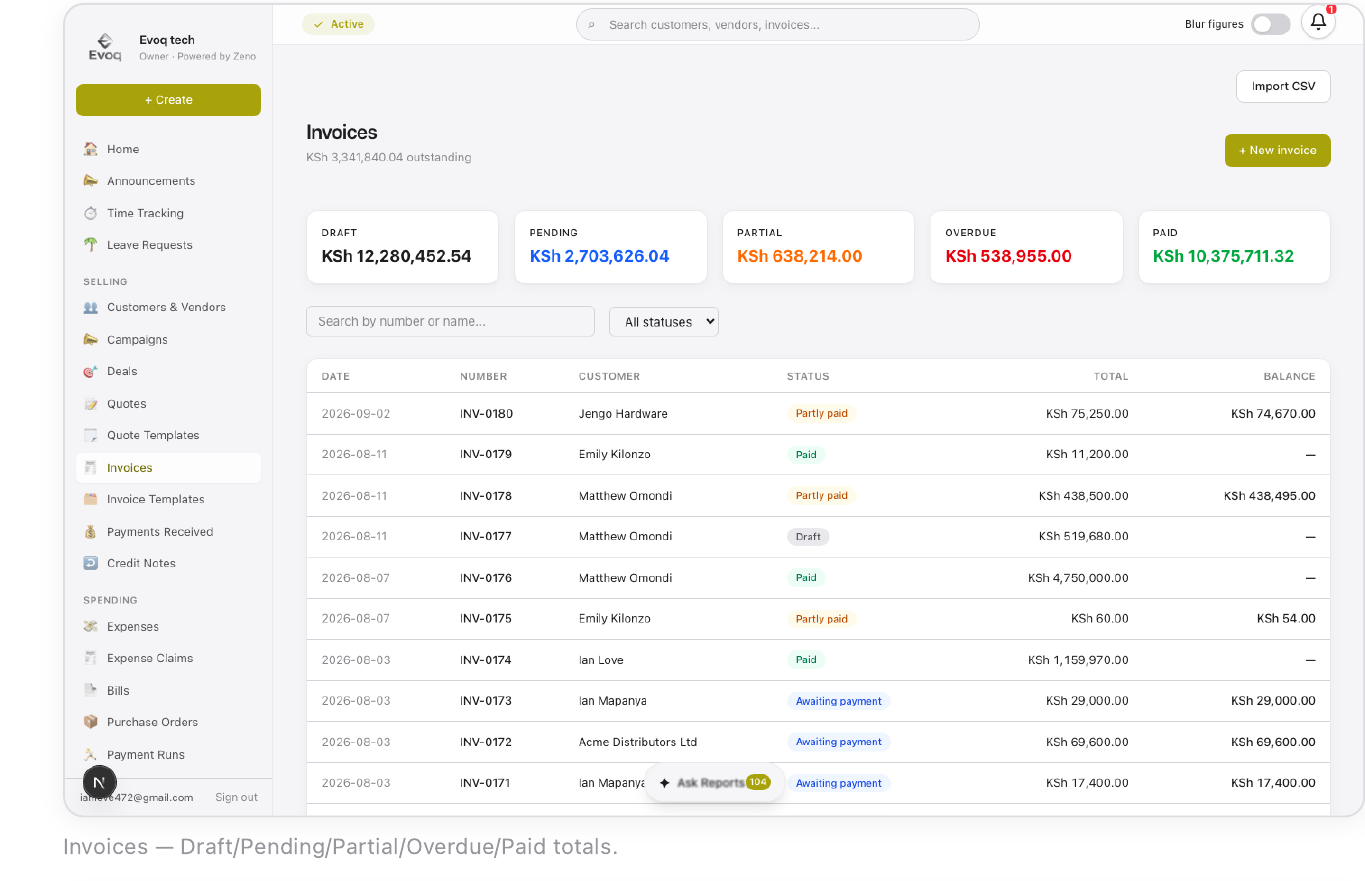Image resolution: width=1365 pixels, height=881 pixels.
Task: Open the Ask Reports assistant button
Action: (x=714, y=783)
